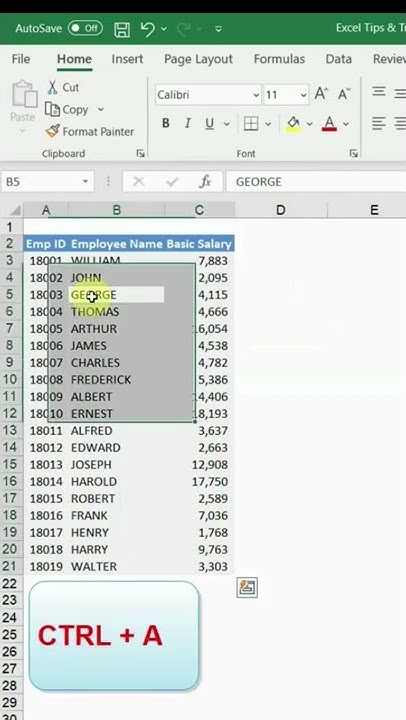Viewport: 406px width, 720px height.
Task: Click the salary cell 17,750
Action: [199, 482]
